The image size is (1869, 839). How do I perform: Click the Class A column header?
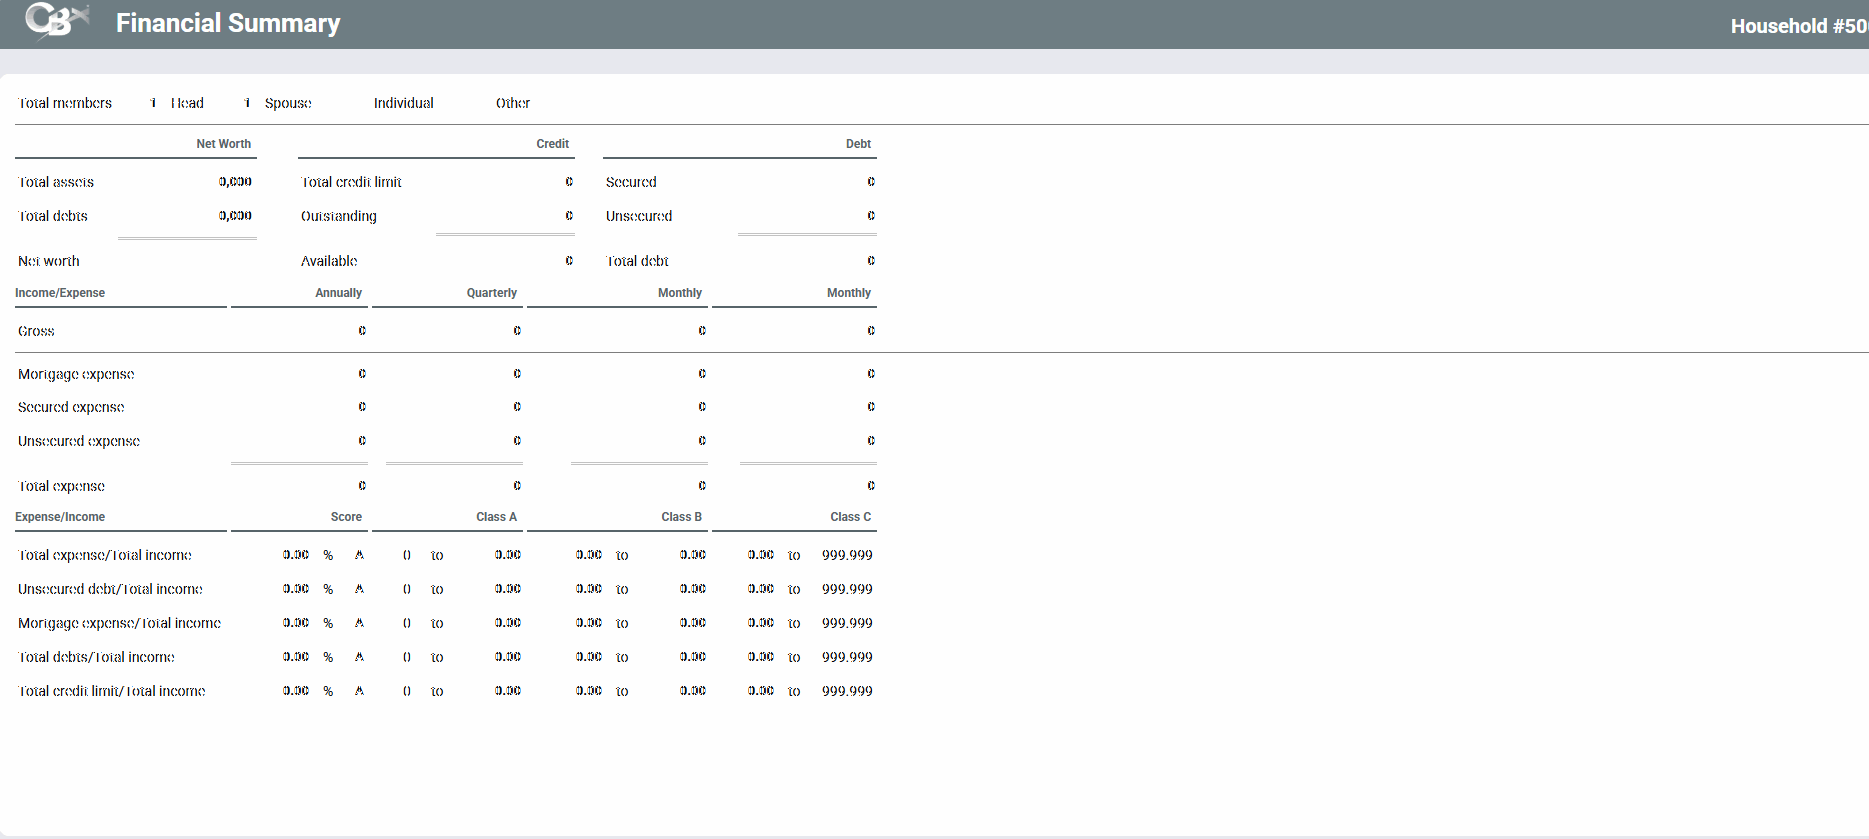(x=496, y=517)
